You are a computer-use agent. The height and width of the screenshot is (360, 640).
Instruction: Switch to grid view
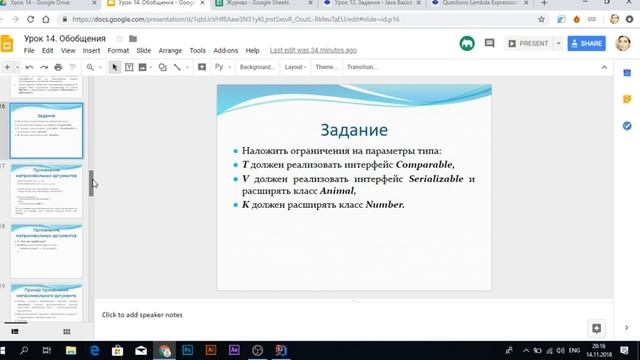(x=67, y=331)
